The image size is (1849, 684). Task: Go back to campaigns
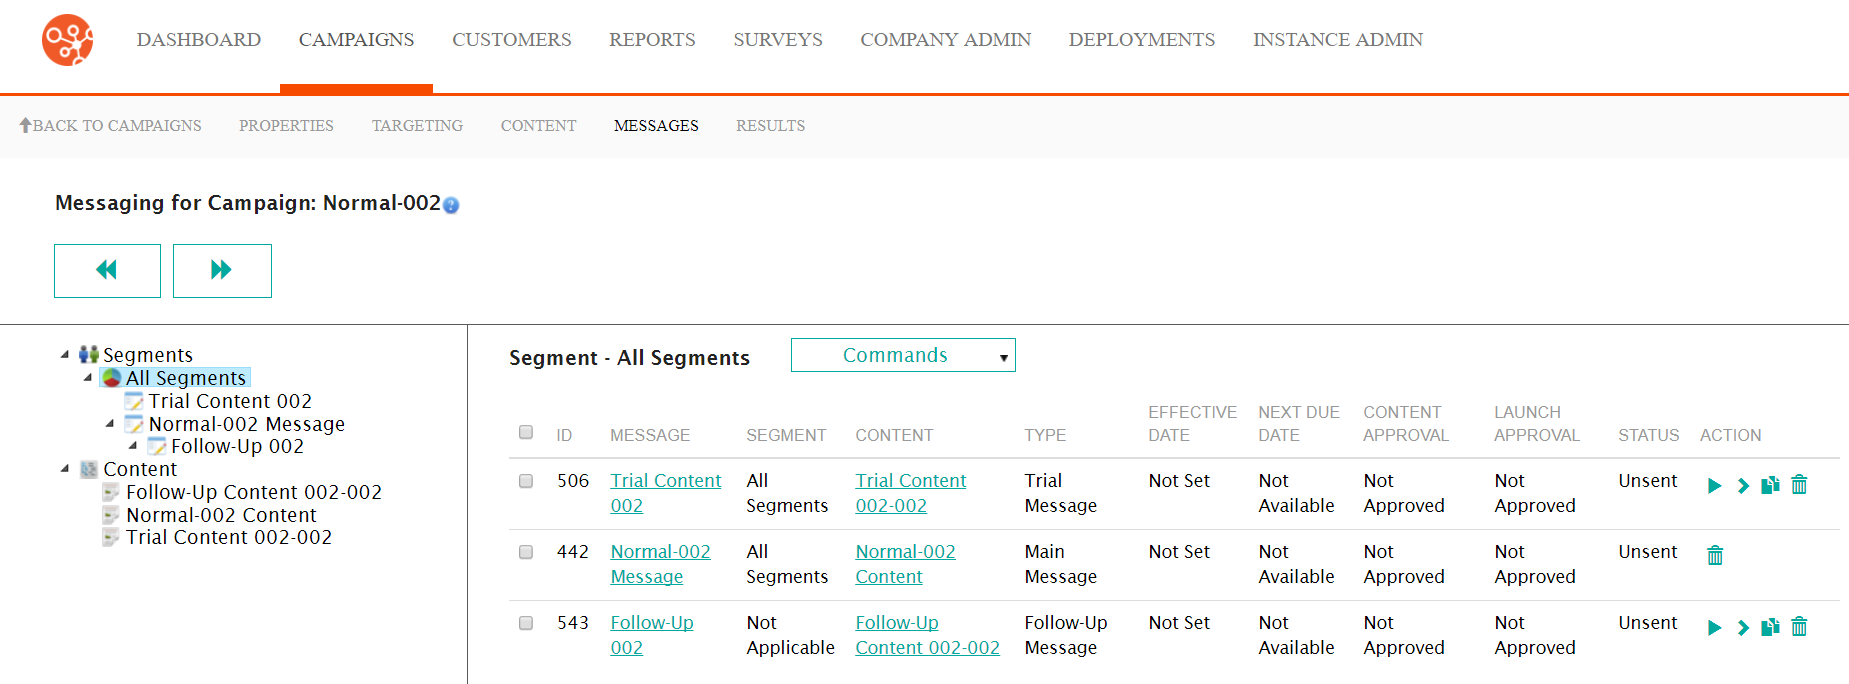pyautogui.click(x=110, y=126)
